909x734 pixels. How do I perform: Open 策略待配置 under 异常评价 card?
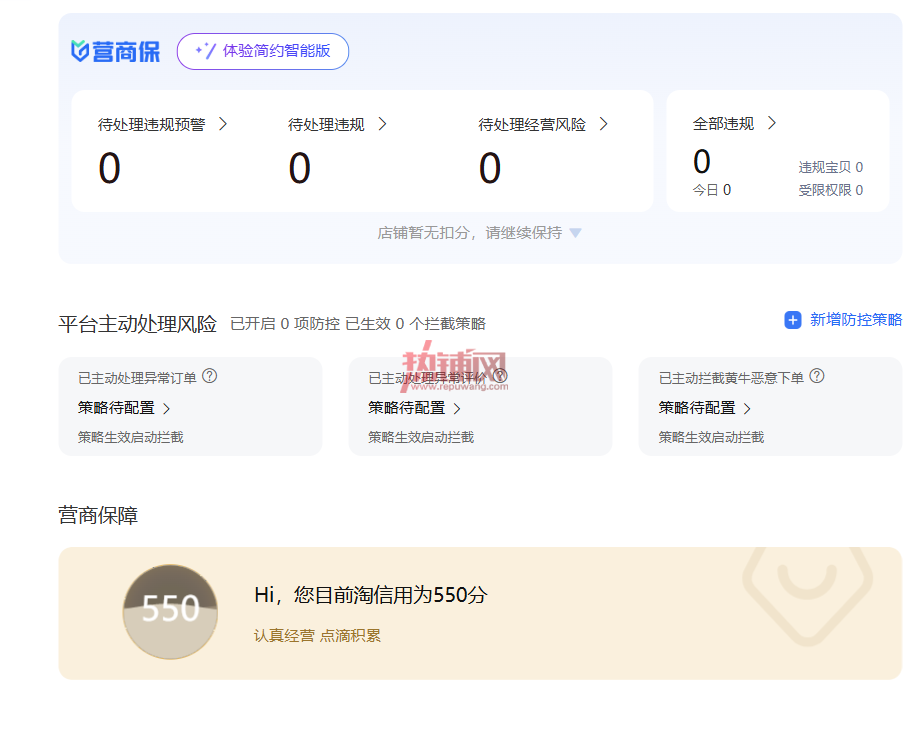tap(414, 408)
